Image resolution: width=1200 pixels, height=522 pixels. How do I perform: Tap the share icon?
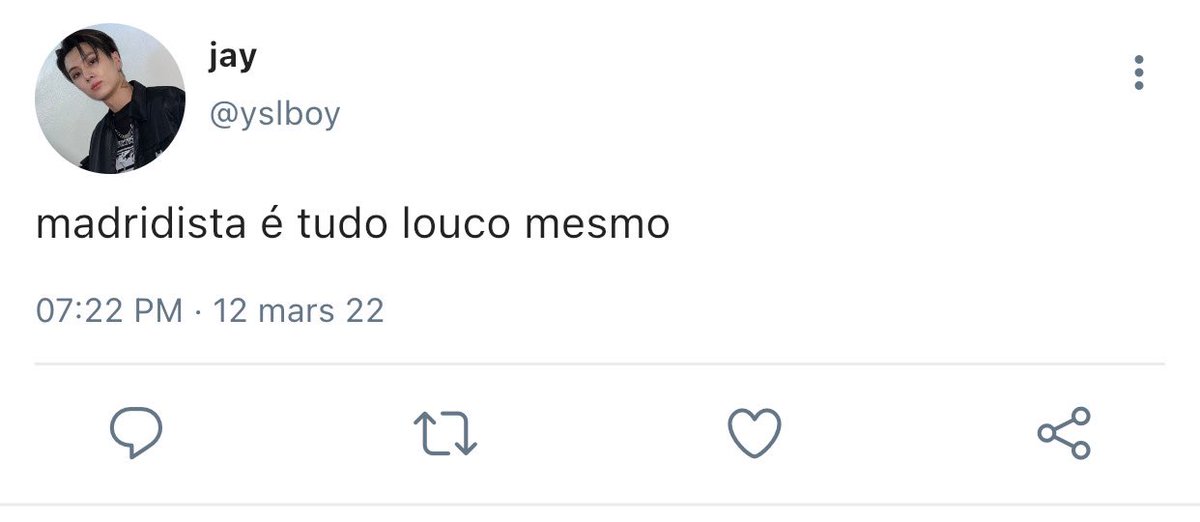pyautogui.click(x=1064, y=433)
